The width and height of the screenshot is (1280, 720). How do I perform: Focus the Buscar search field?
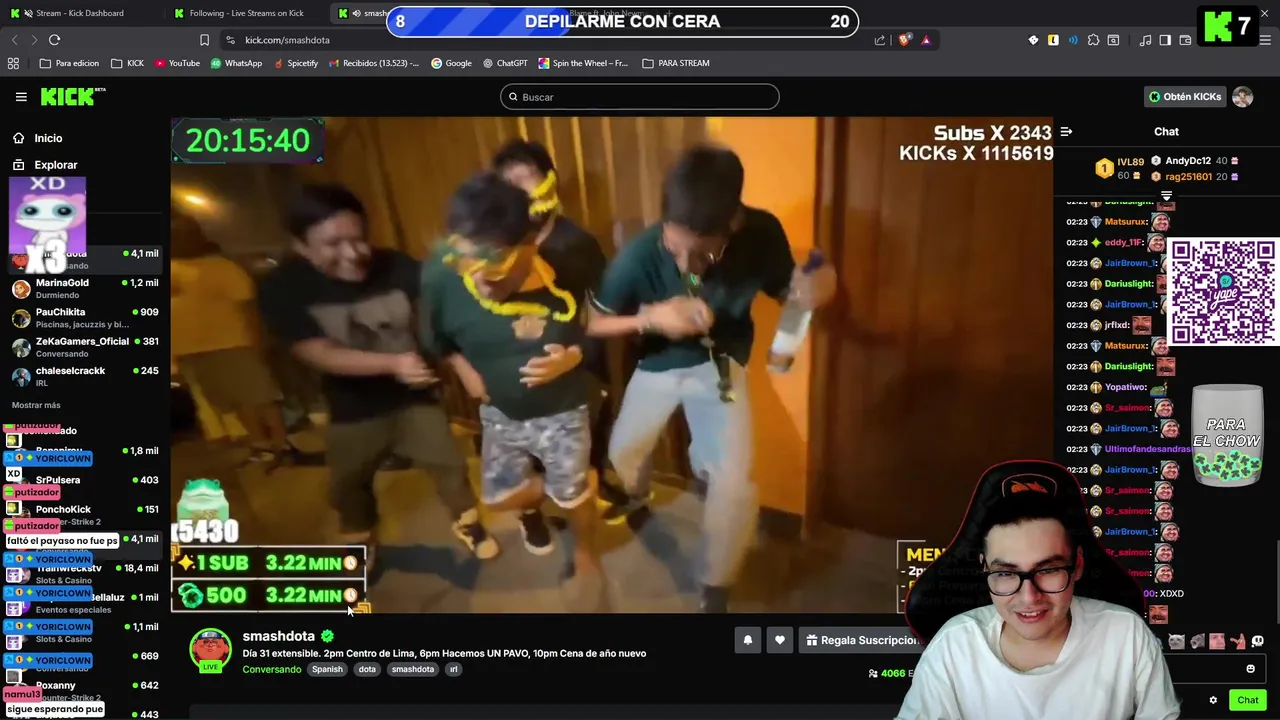[x=640, y=97]
